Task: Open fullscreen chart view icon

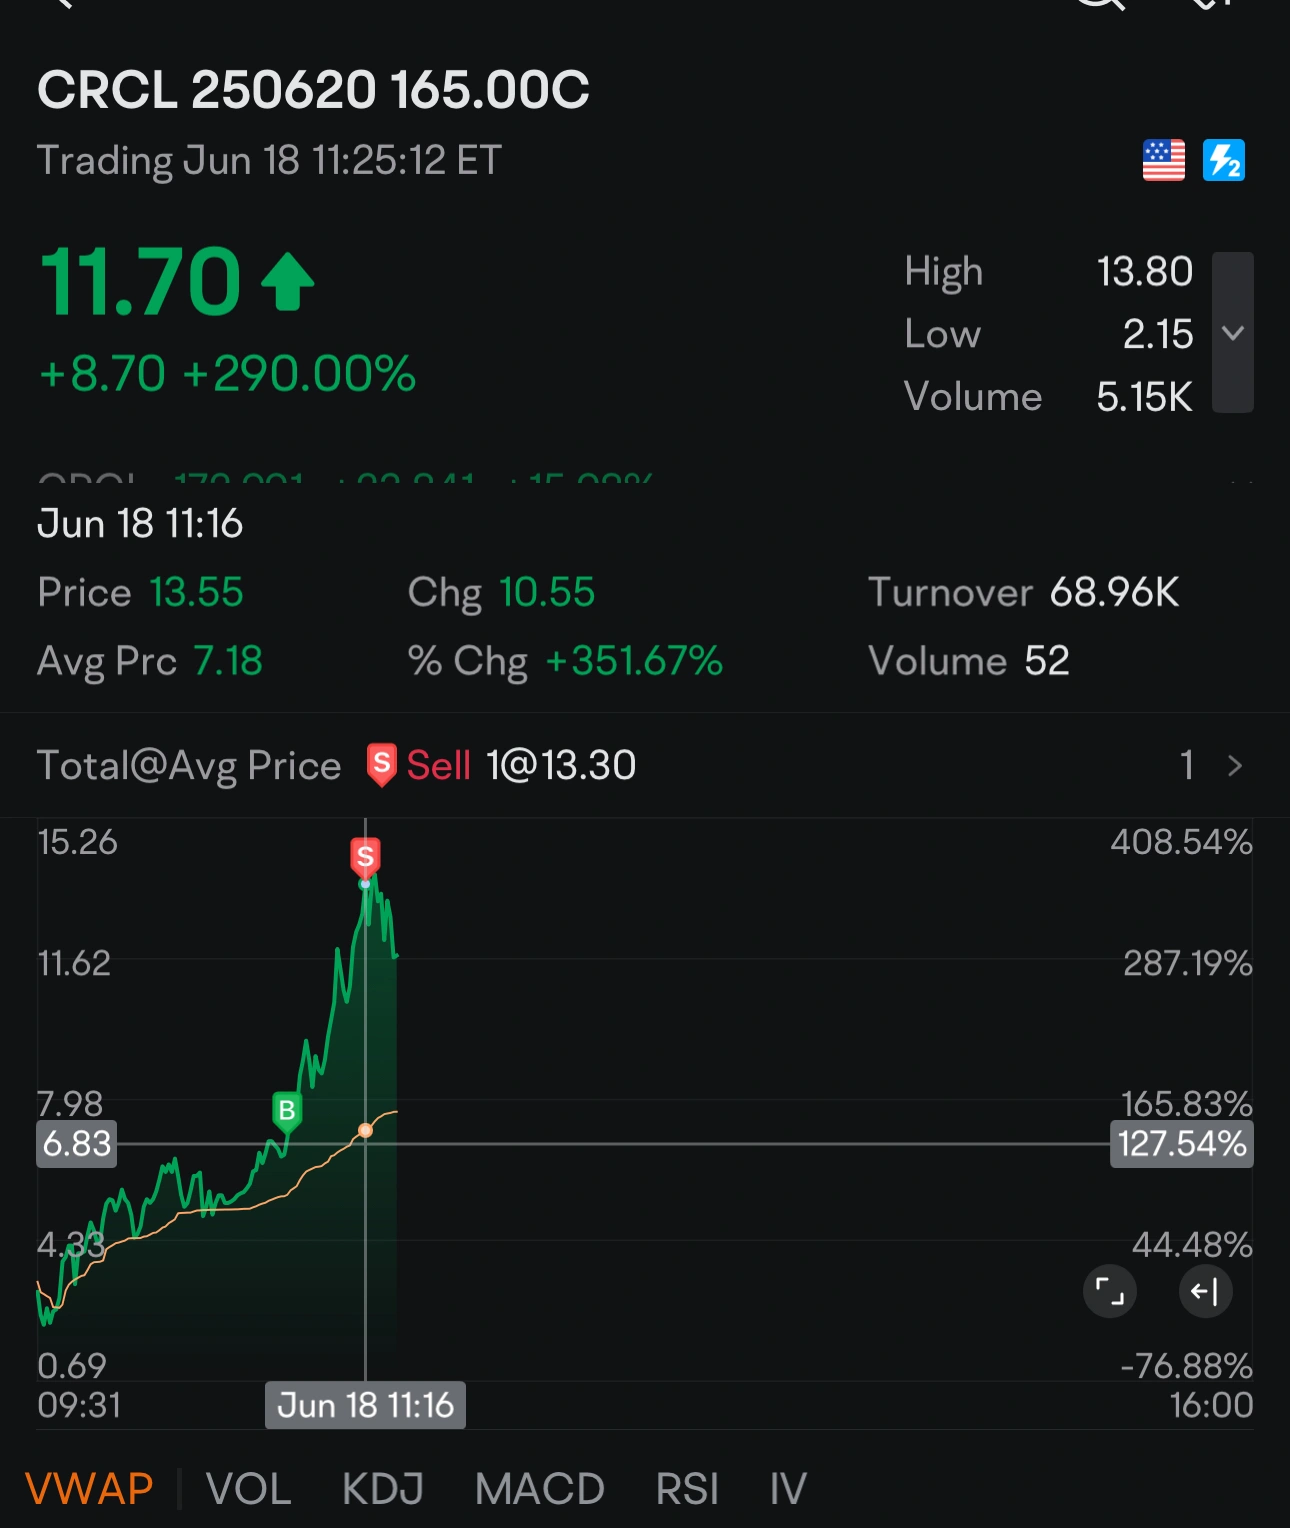Action: [x=1110, y=1291]
